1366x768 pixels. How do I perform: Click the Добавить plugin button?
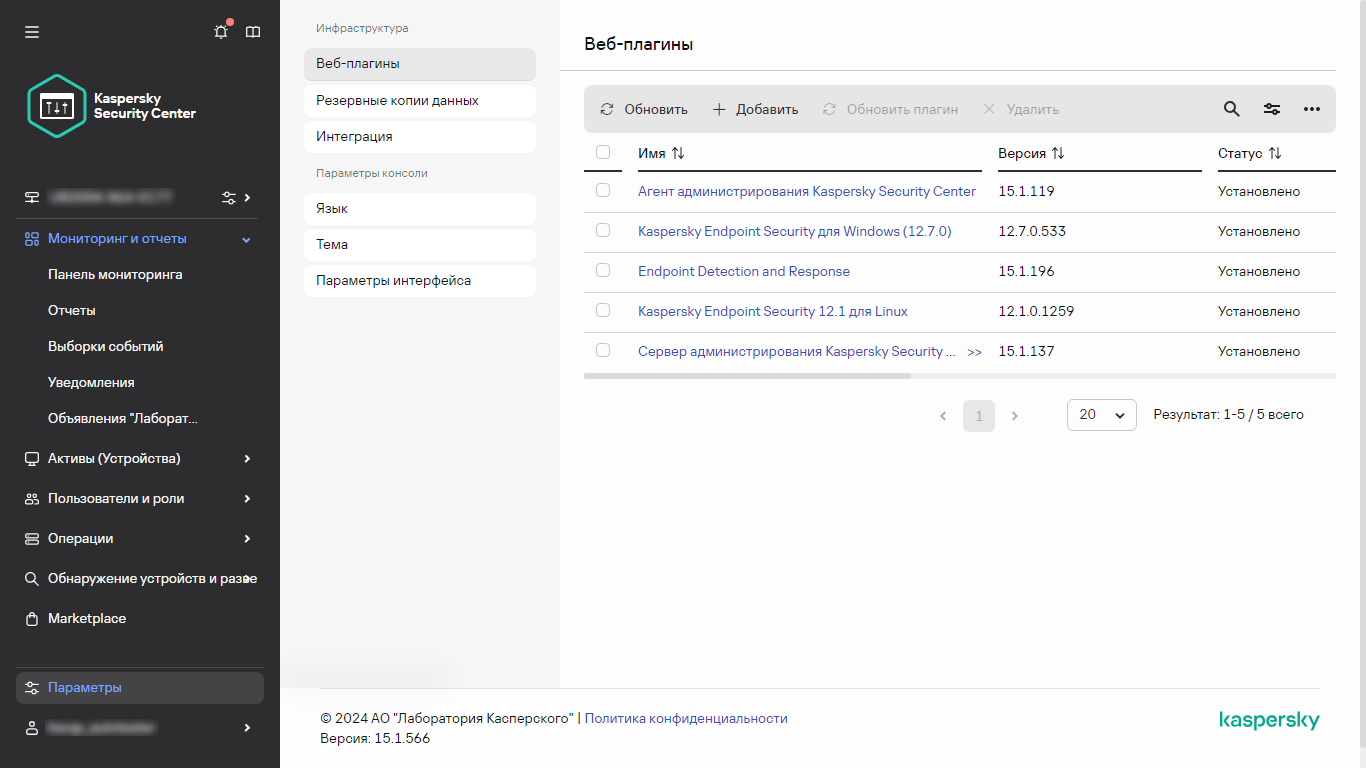[755, 109]
